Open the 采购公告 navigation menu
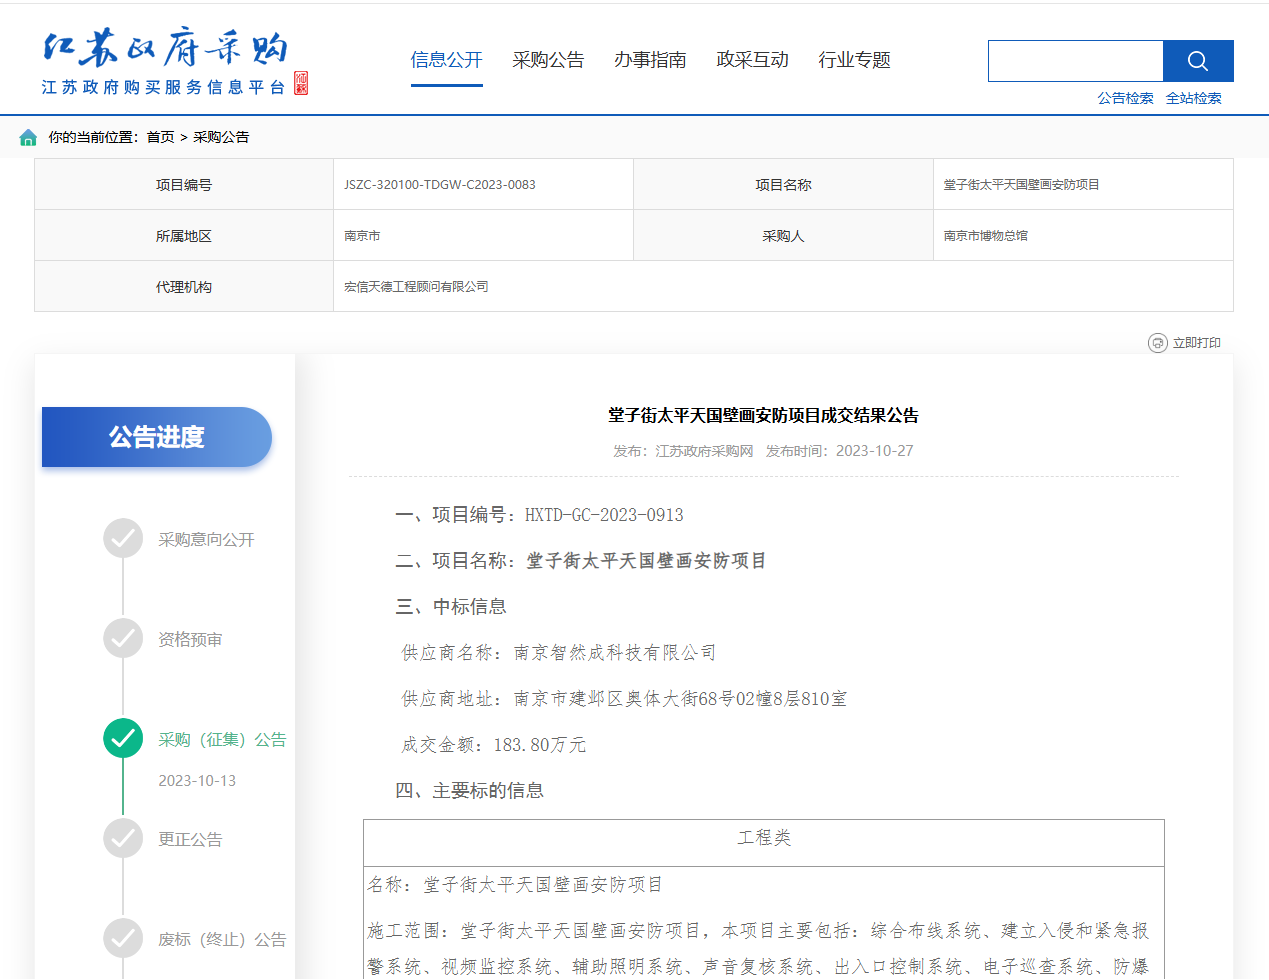This screenshot has height=980, width=1269. click(548, 60)
